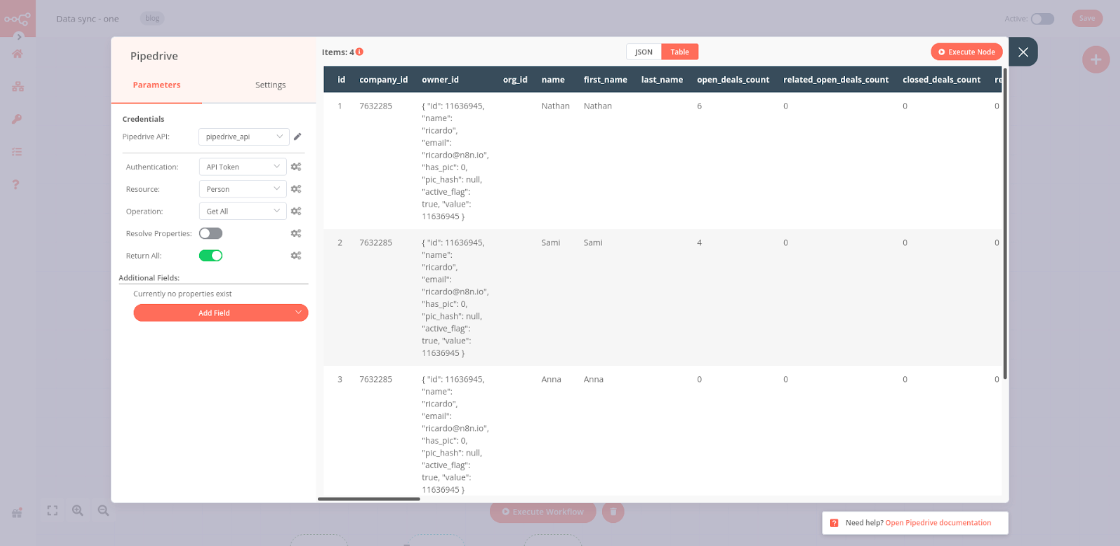Click the trash delete icon next to Execute Workflow

point(613,512)
